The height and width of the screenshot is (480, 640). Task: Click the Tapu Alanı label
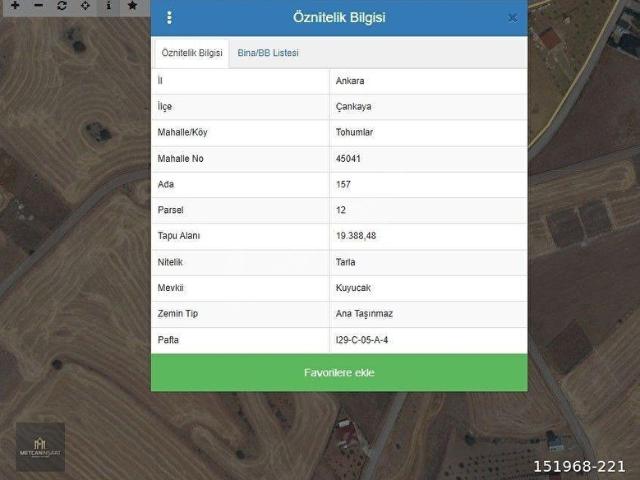click(179, 236)
